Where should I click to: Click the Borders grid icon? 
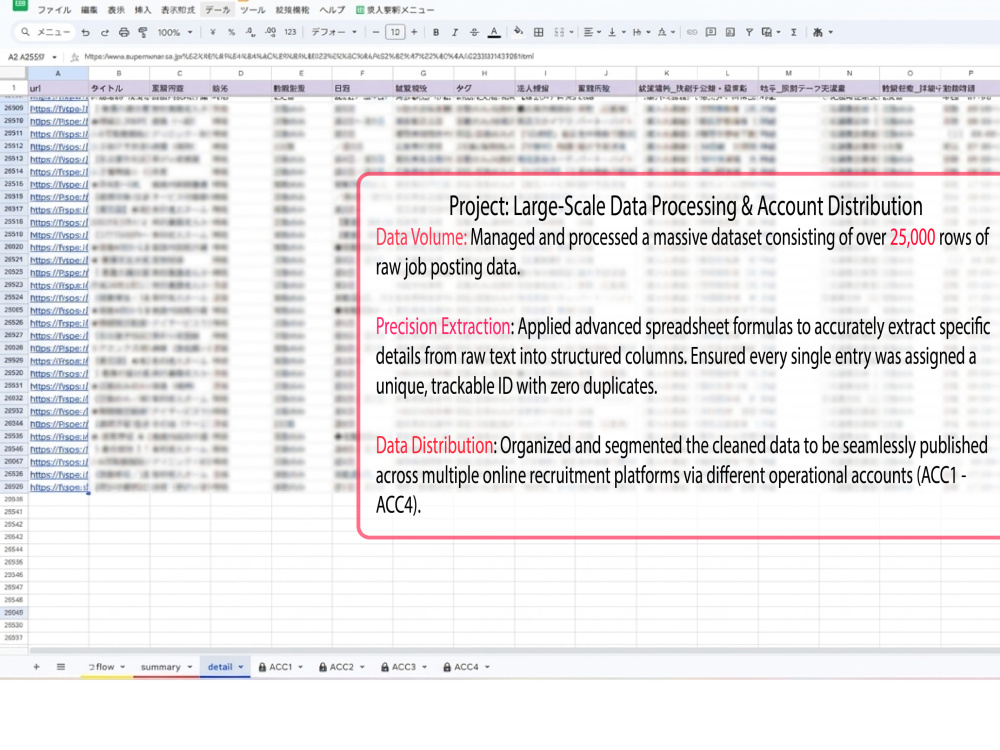(x=538, y=32)
